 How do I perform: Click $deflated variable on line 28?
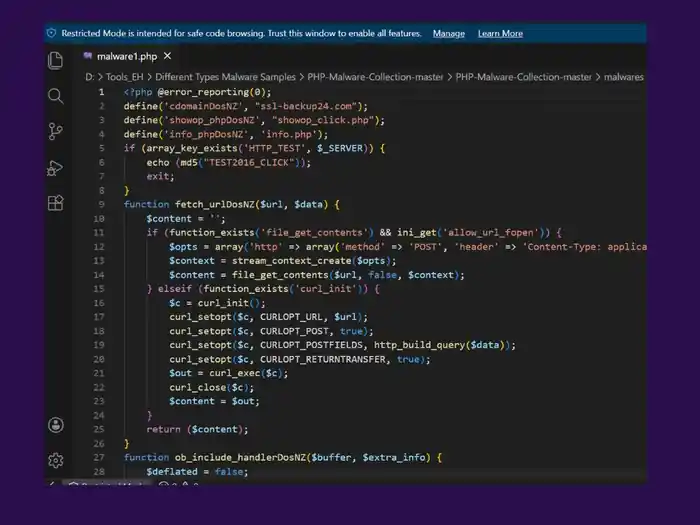(172, 471)
